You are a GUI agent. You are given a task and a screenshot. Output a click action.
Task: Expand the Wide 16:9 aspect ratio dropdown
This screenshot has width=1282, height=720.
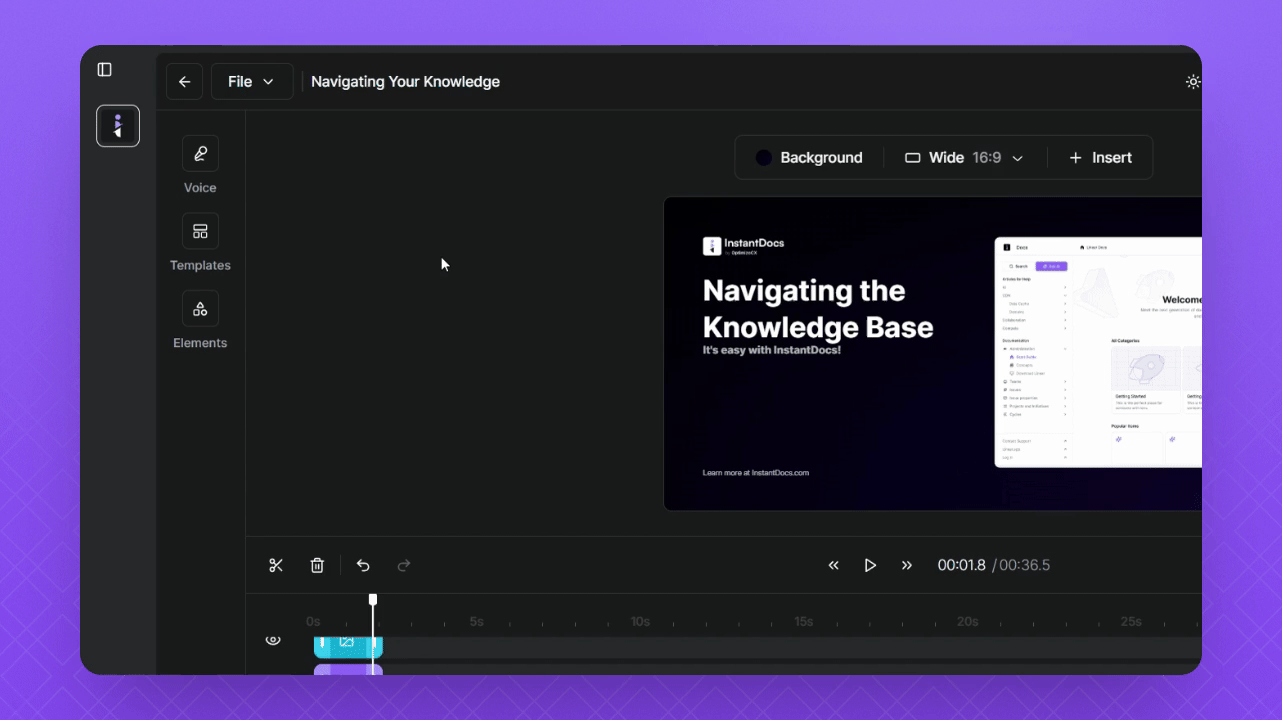coord(964,158)
